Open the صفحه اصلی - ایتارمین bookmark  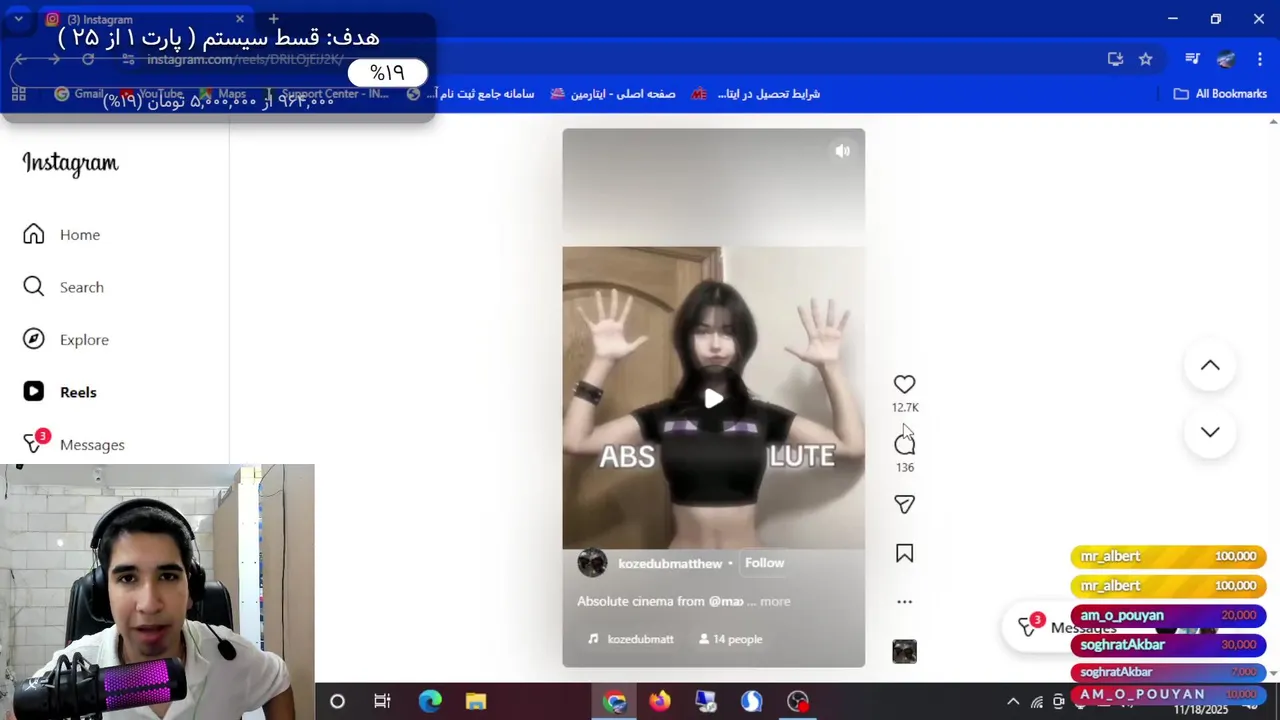(x=612, y=94)
